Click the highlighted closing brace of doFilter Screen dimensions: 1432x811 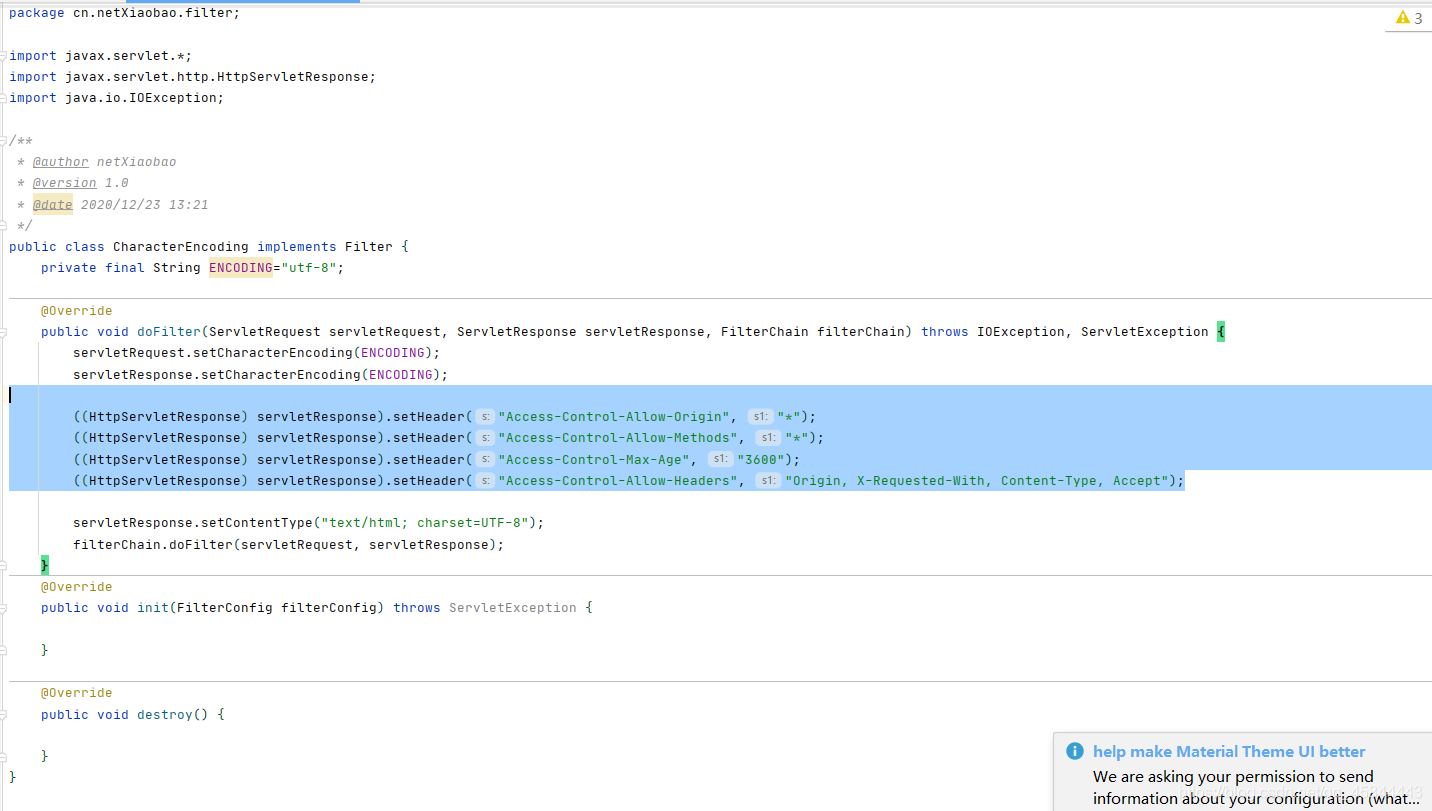[45, 565]
